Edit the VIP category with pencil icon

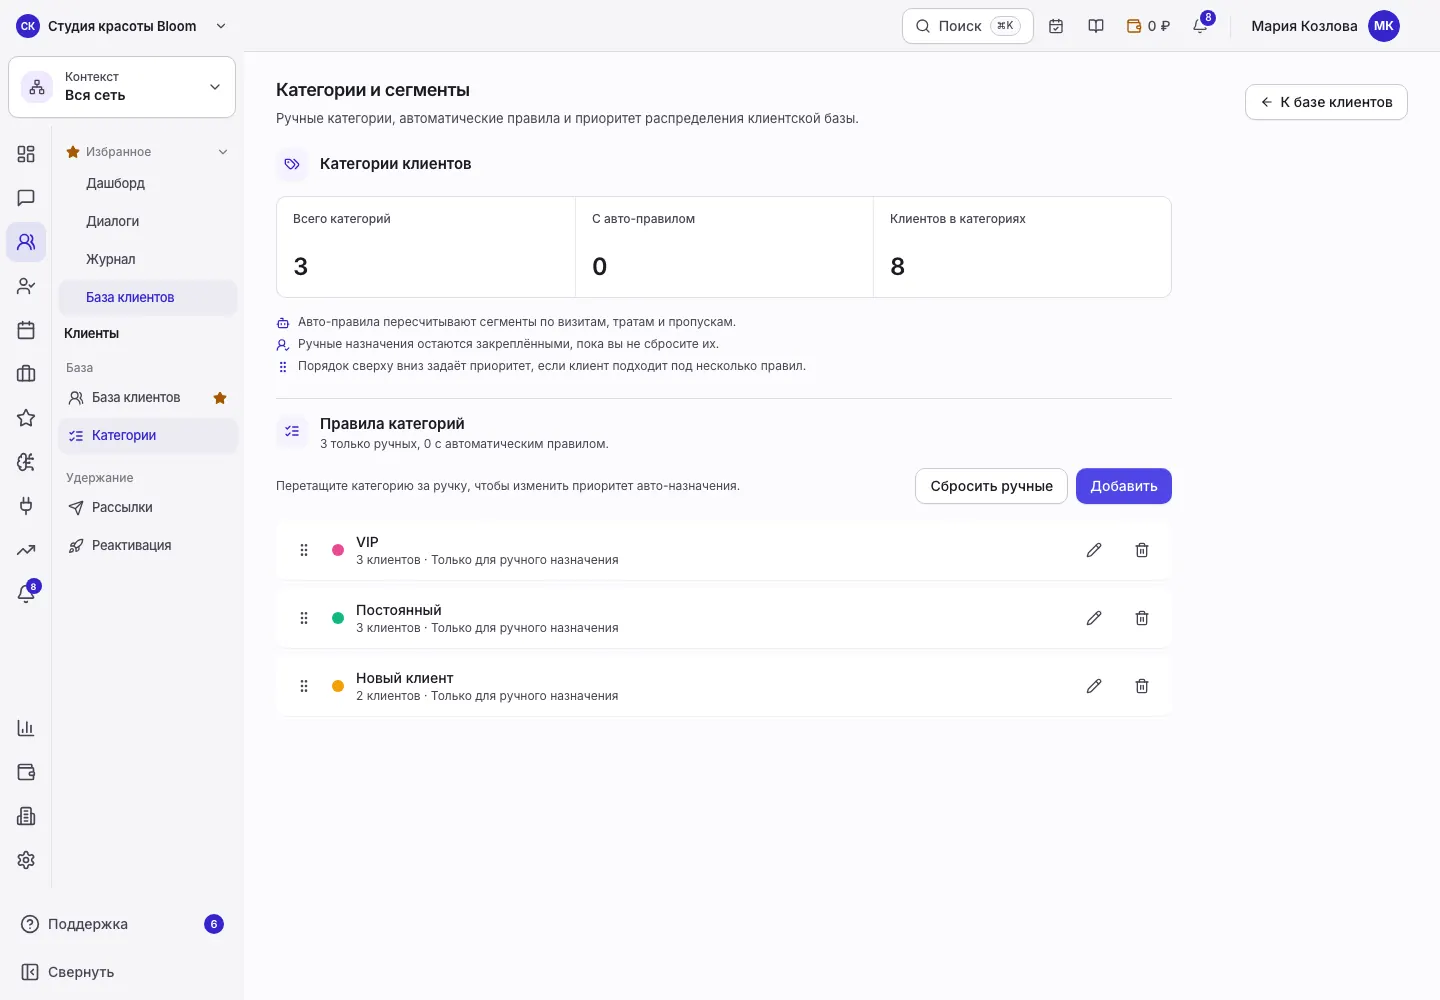tap(1094, 550)
